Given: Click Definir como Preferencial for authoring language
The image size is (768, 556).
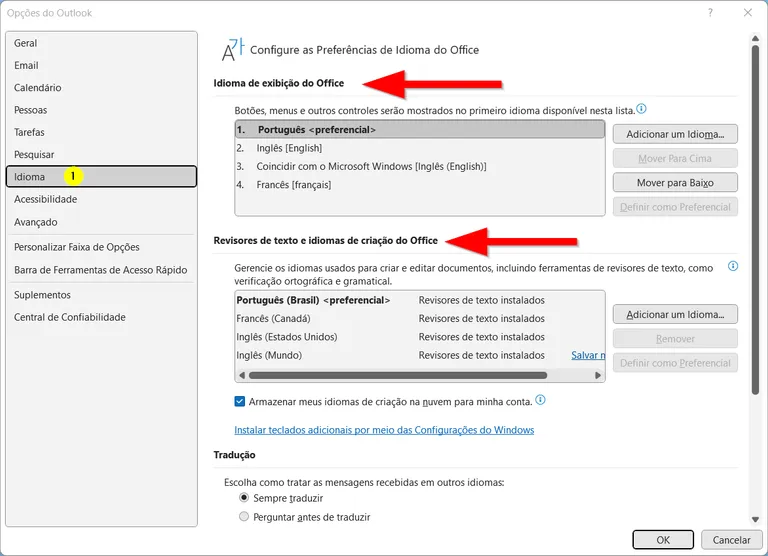Looking at the screenshot, I should (x=675, y=363).
